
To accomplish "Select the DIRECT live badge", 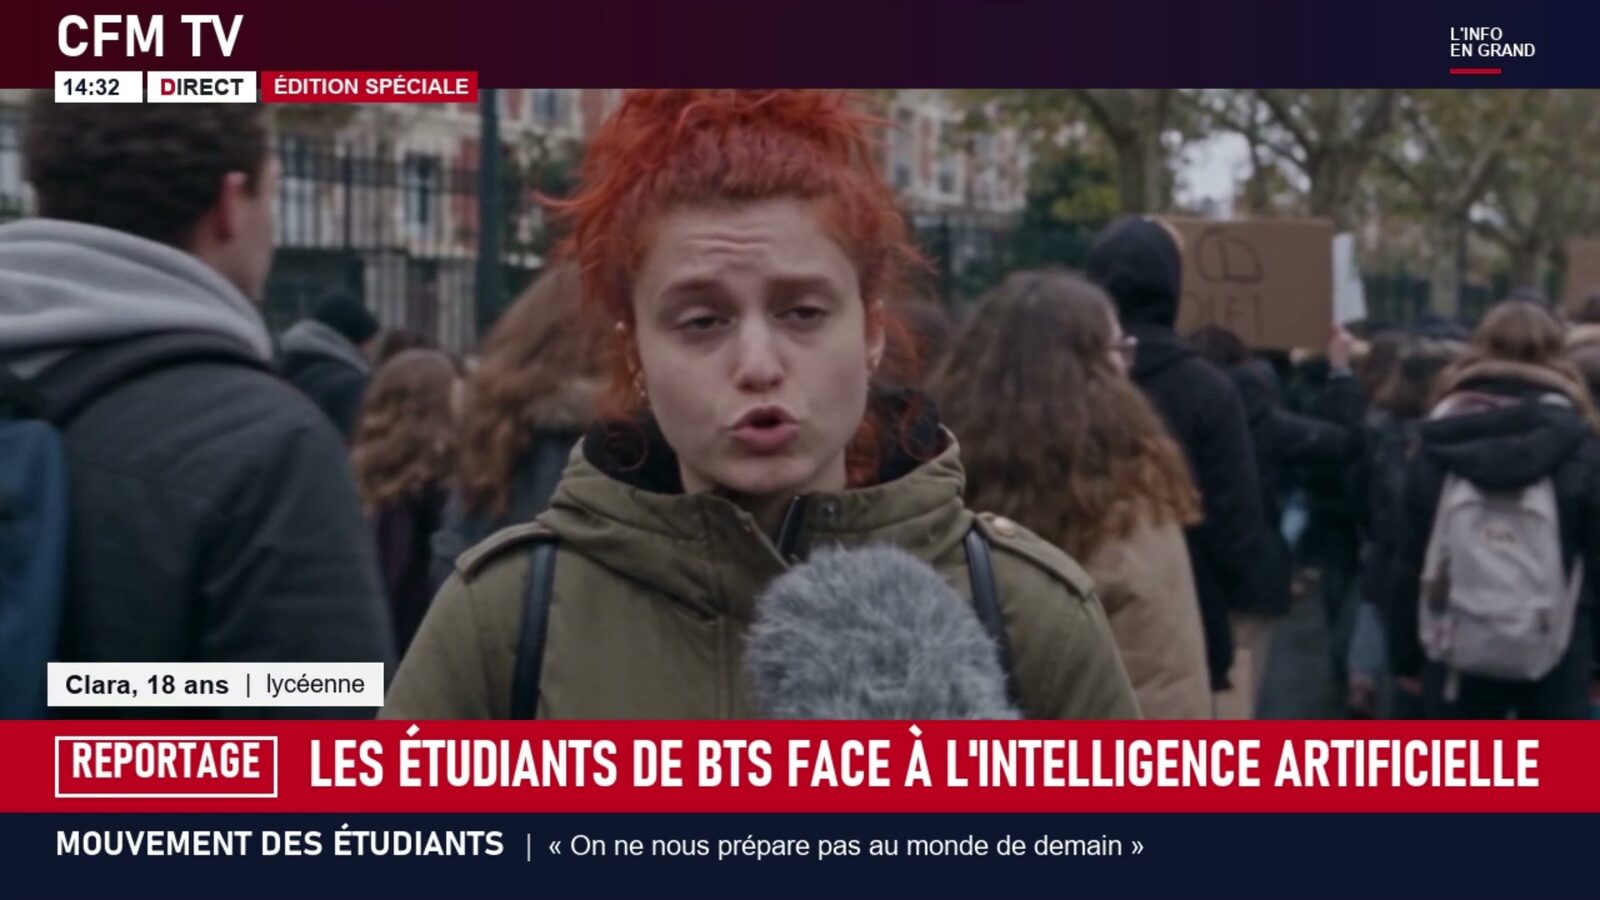I will click(x=202, y=87).
